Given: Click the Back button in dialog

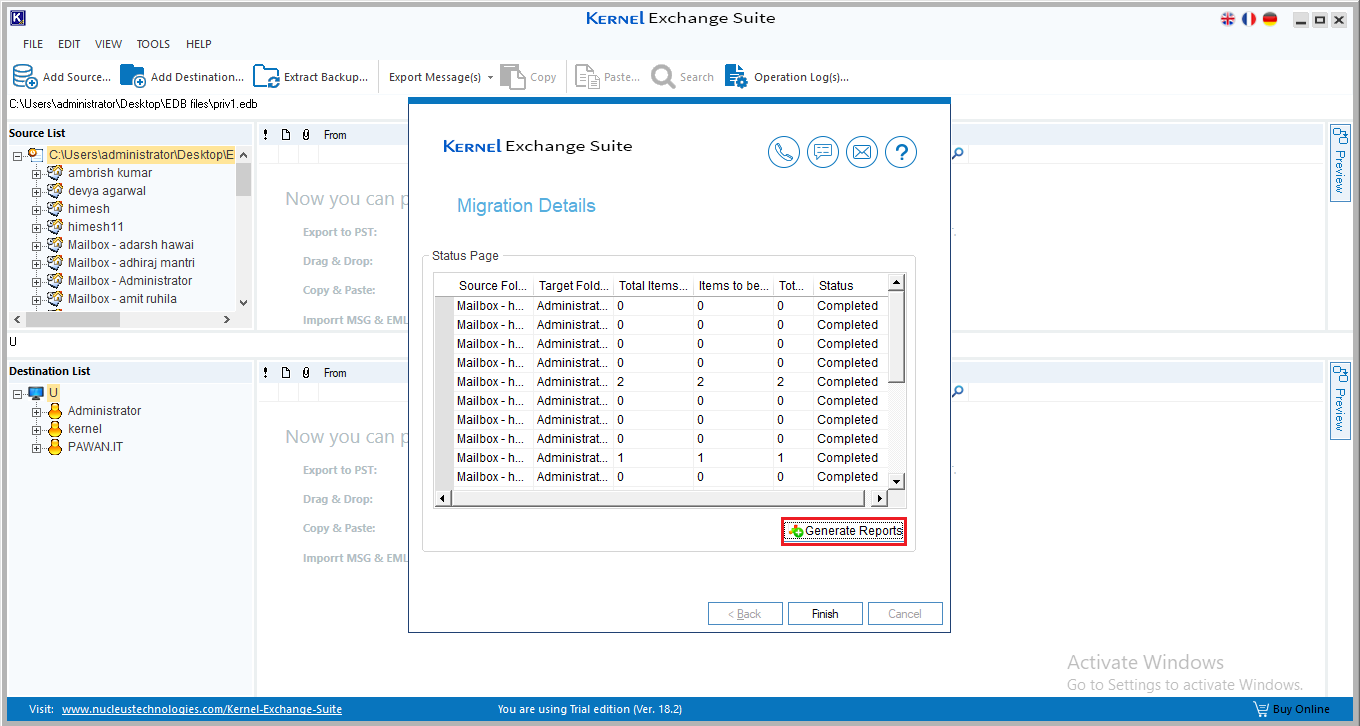Looking at the screenshot, I should click(x=745, y=614).
